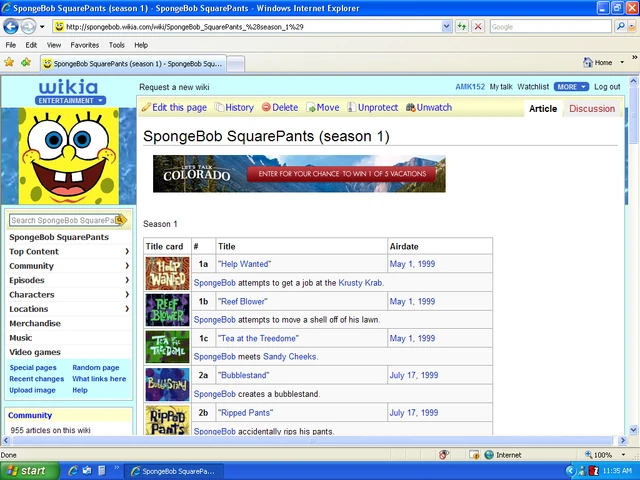Open Favorites Center star icon

point(9,62)
